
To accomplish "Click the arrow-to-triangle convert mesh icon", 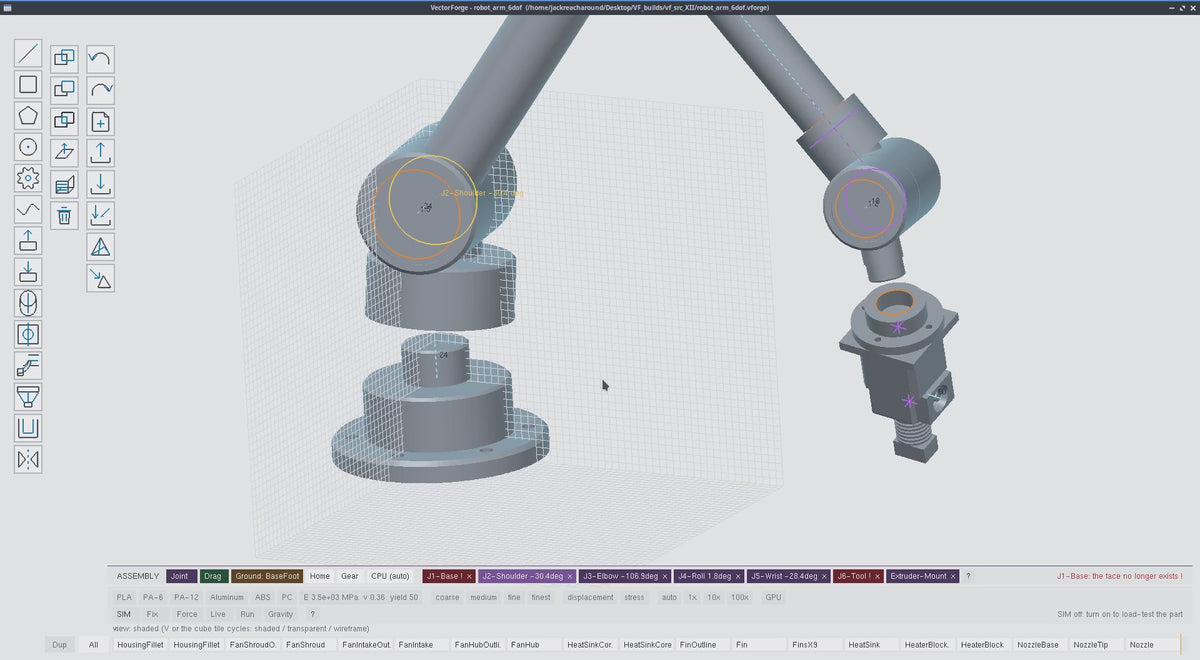I will point(100,278).
